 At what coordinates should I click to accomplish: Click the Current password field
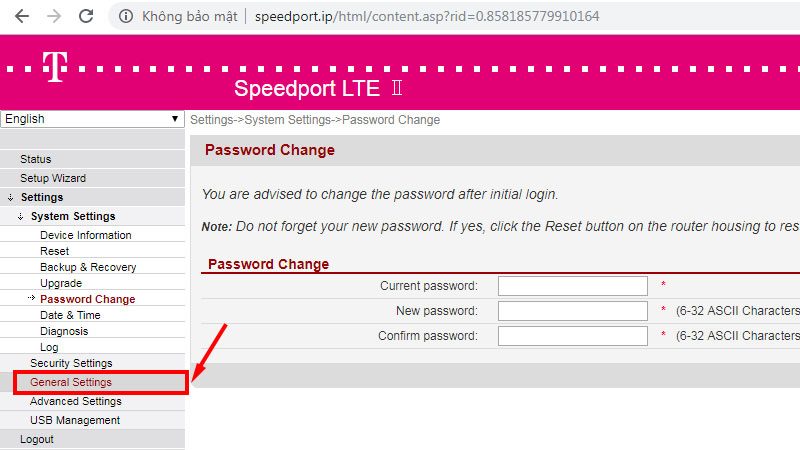click(573, 286)
